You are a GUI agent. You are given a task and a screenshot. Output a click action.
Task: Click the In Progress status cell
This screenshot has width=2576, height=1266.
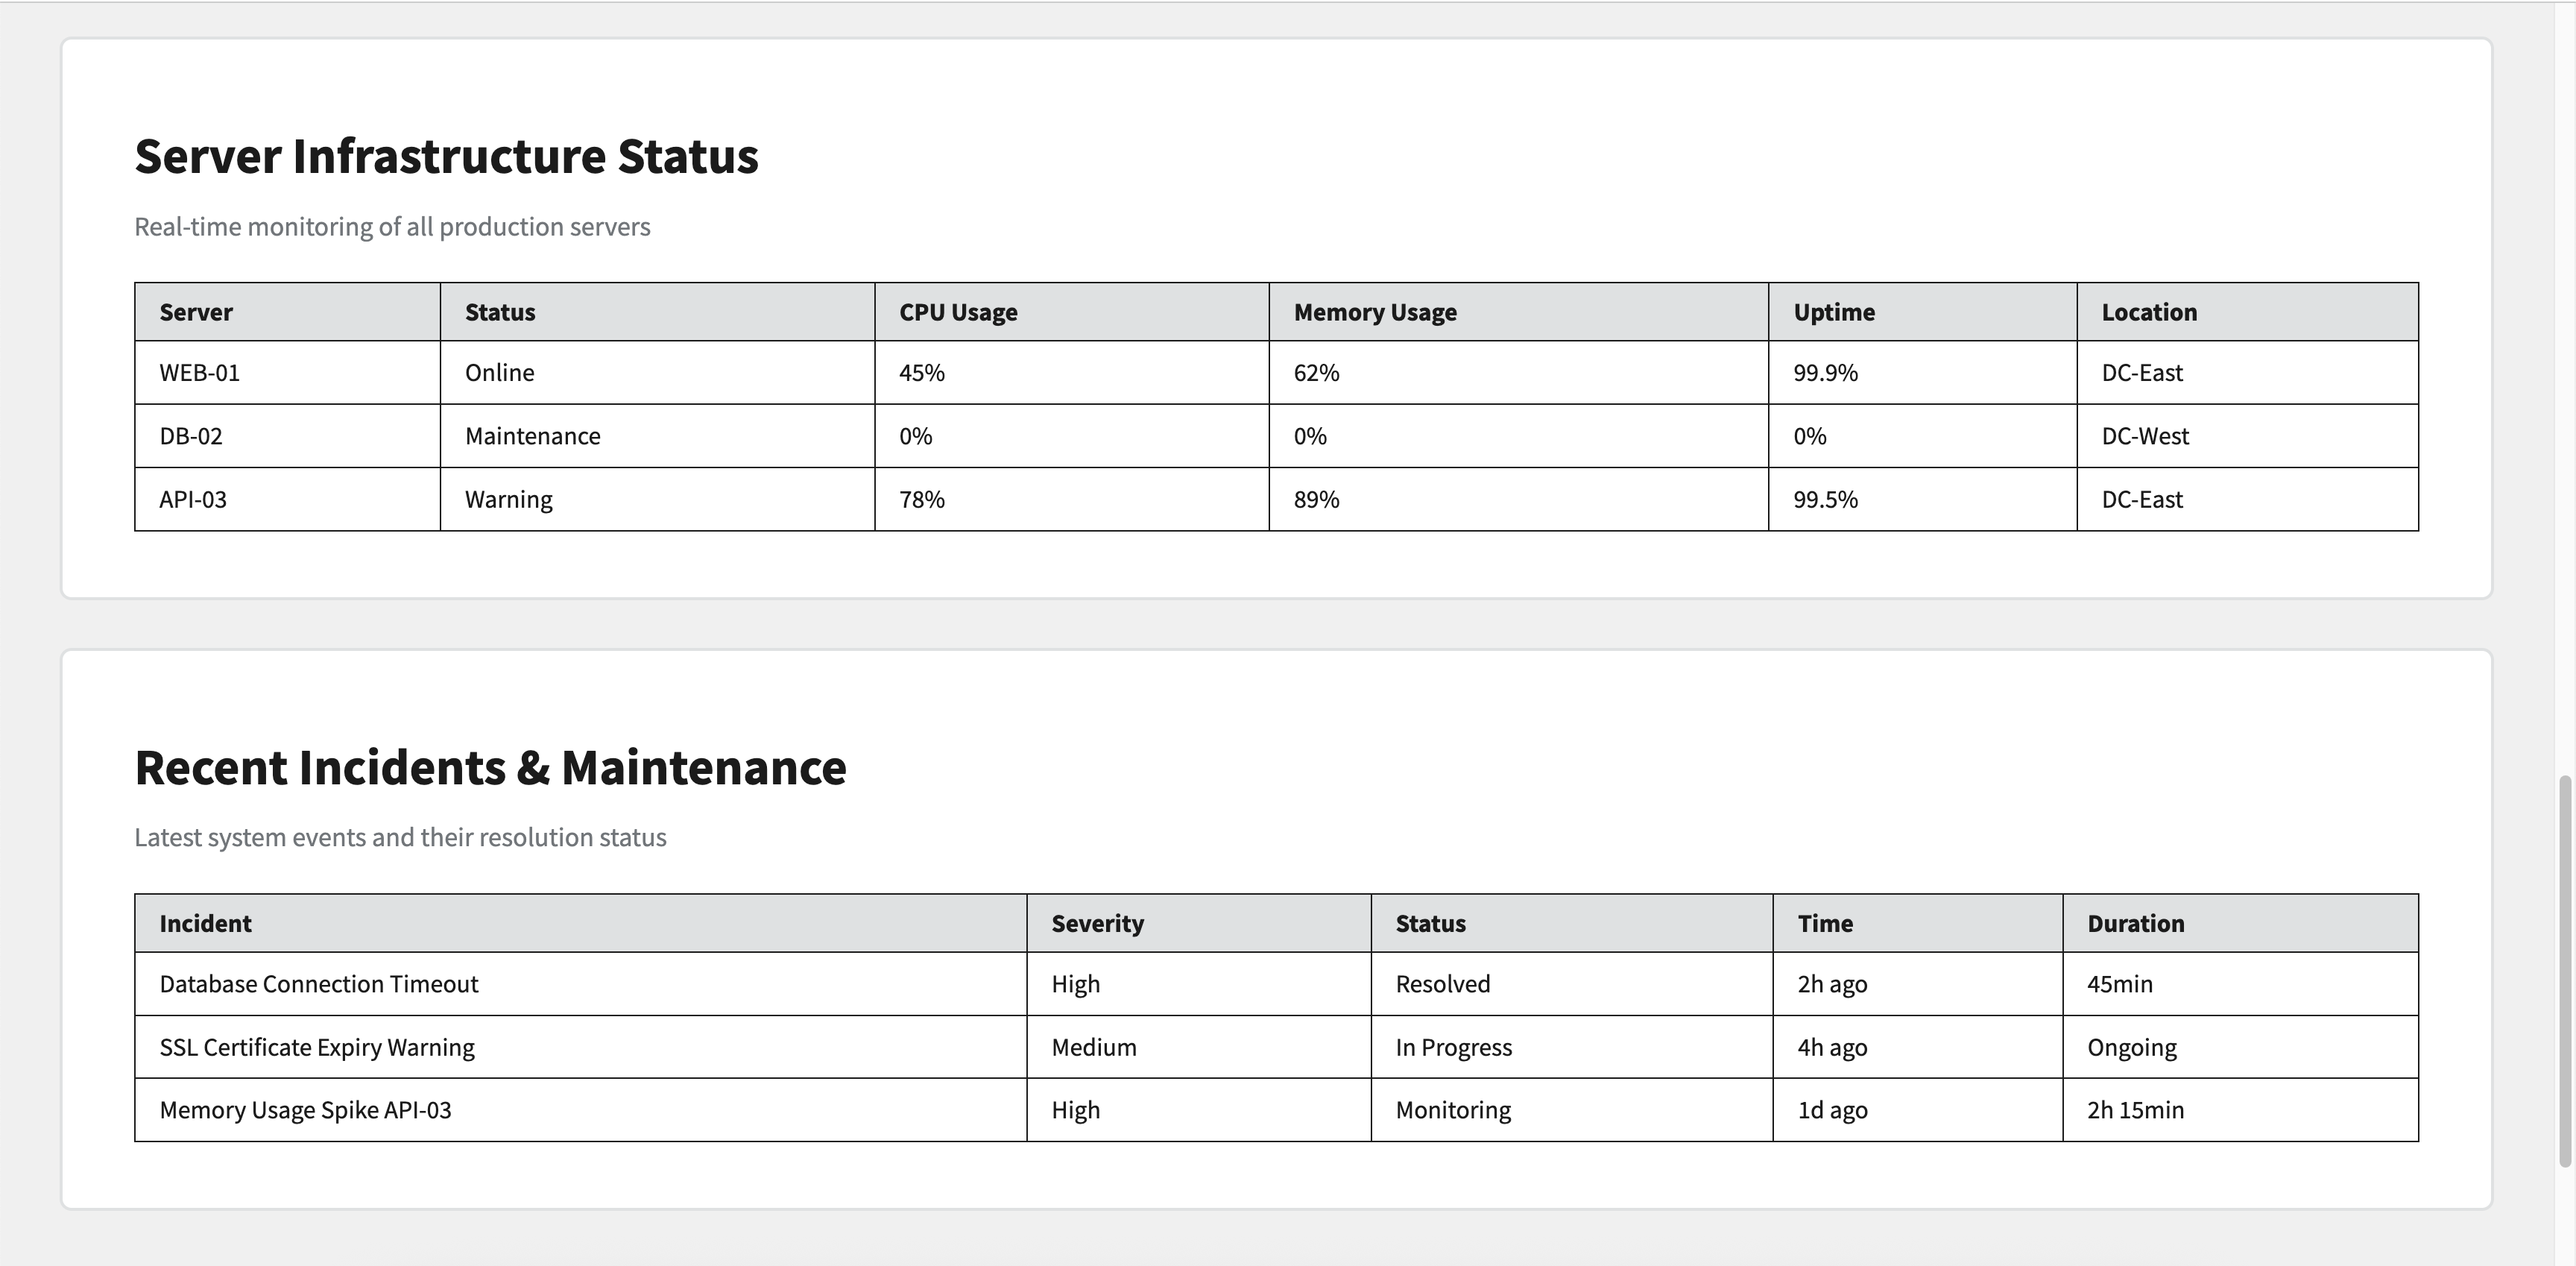click(1454, 1047)
